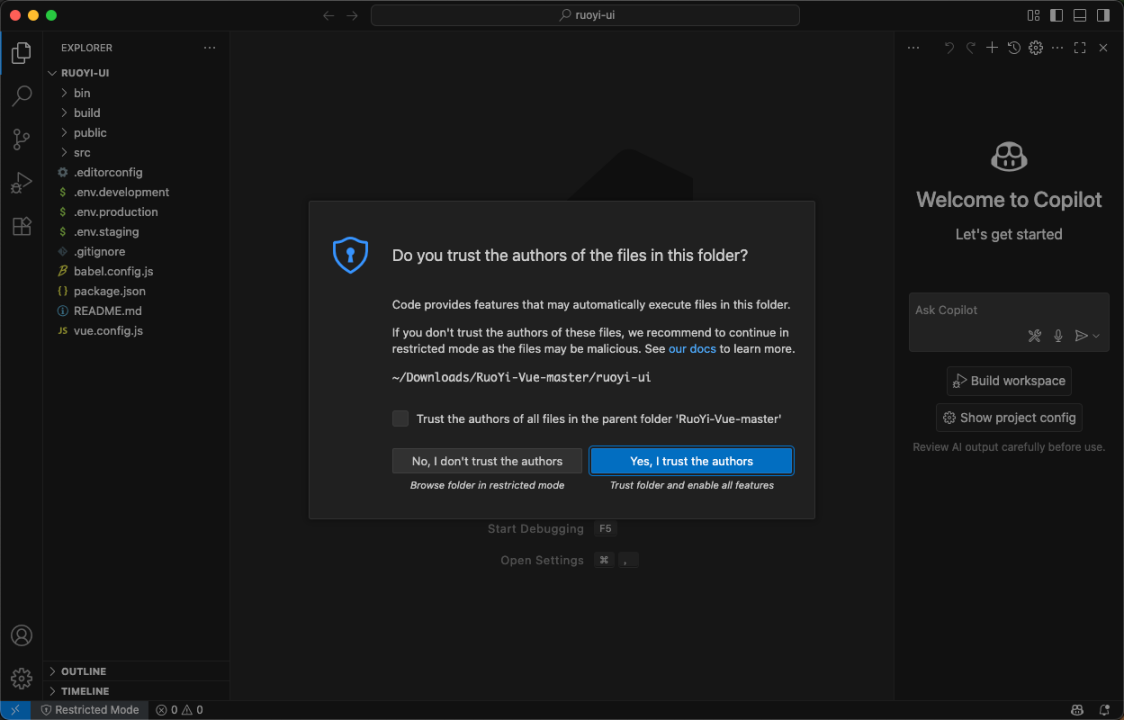Open the .editorconfig file

(x=136, y=172)
